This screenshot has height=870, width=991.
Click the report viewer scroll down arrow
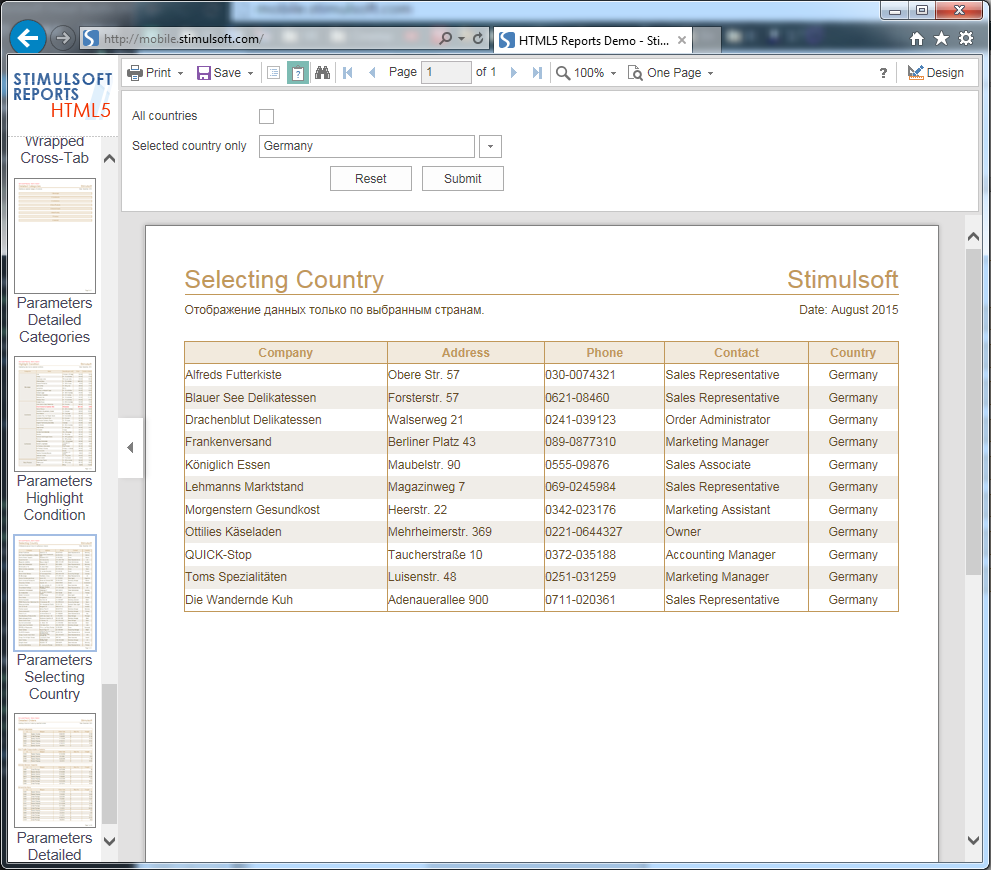pos(973,840)
